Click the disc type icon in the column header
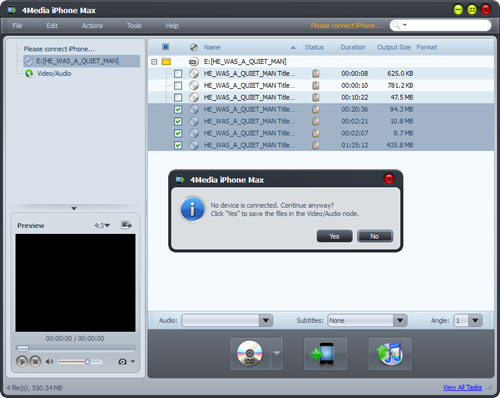Viewport: 500px width, 398px height. (x=194, y=47)
